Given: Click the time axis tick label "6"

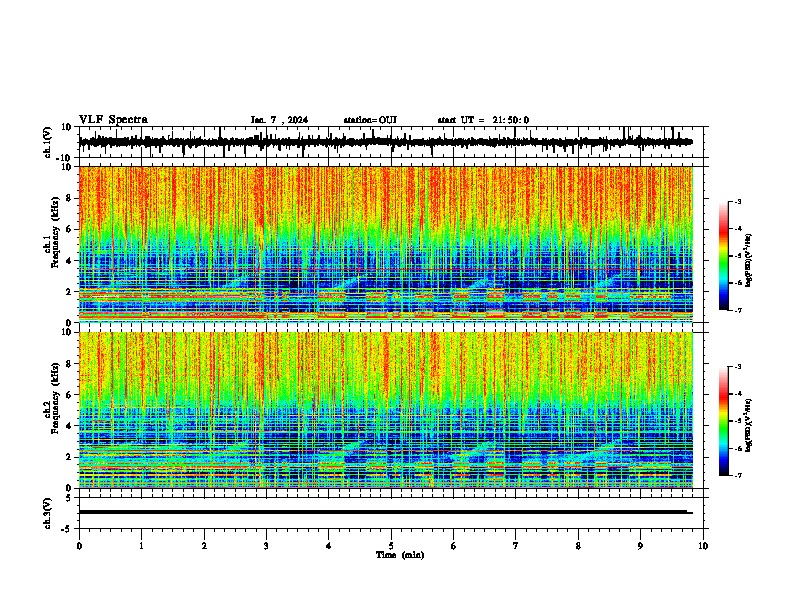Looking at the screenshot, I should pos(454,546).
